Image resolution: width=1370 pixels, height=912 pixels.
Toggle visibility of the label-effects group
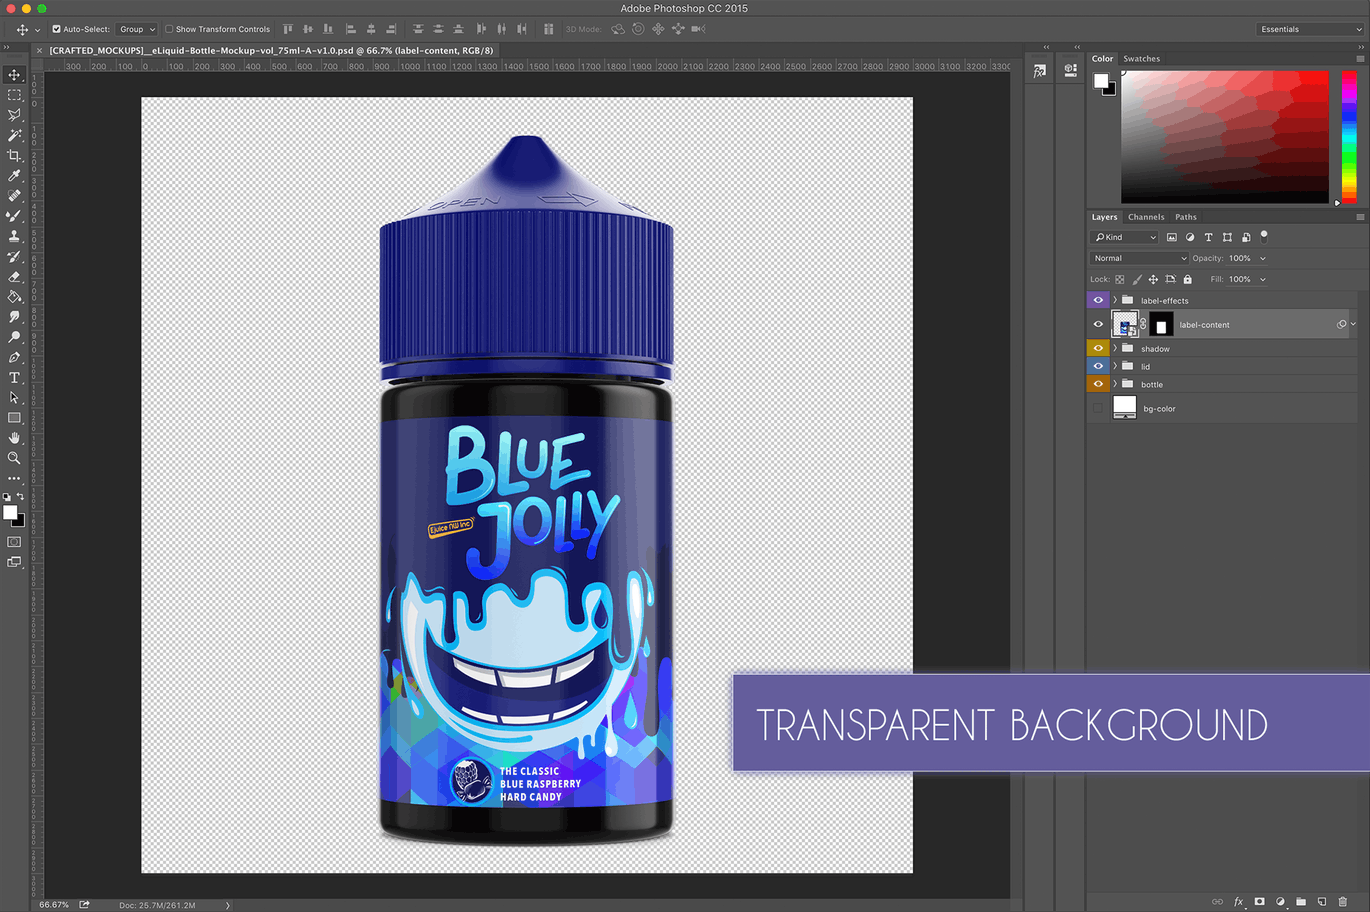[1098, 300]
